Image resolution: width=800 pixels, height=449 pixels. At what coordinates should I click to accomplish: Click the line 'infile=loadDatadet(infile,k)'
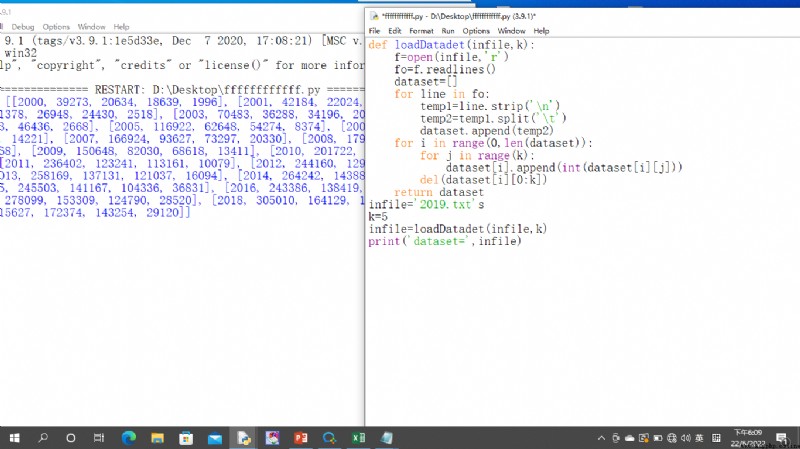[458, 229]
